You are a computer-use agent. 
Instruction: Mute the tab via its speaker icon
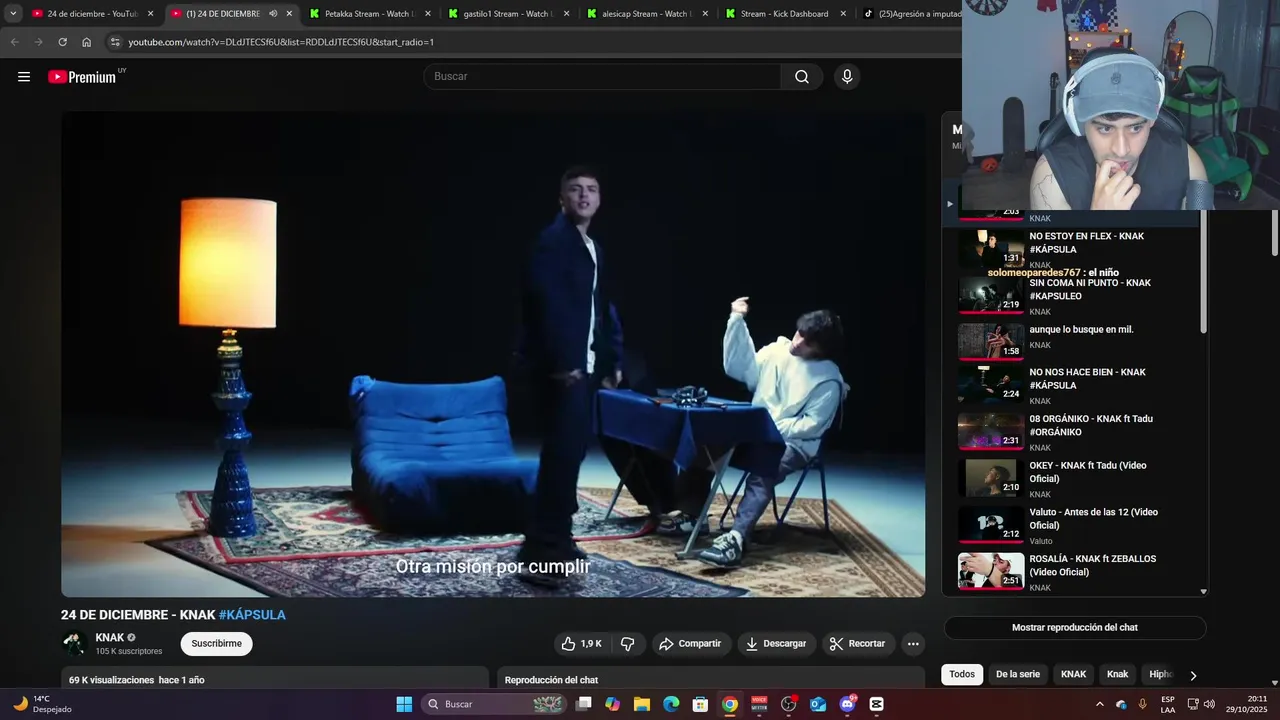[273, 14]
